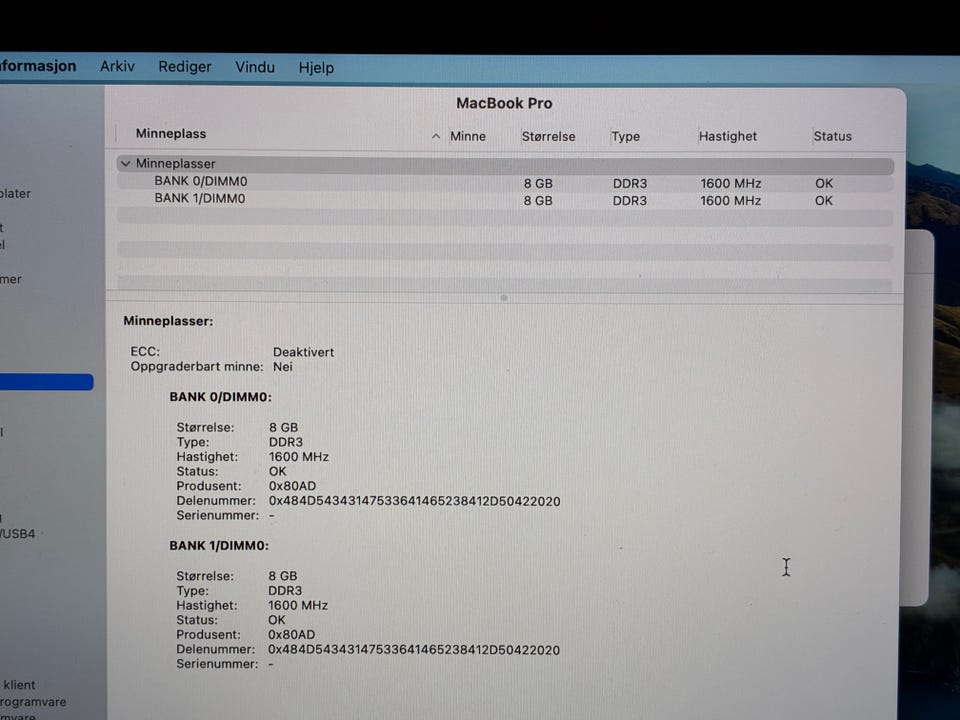
Task: Click Status OK in BANK 1 details
Action: pyautogui.click(x=277, y=620)
